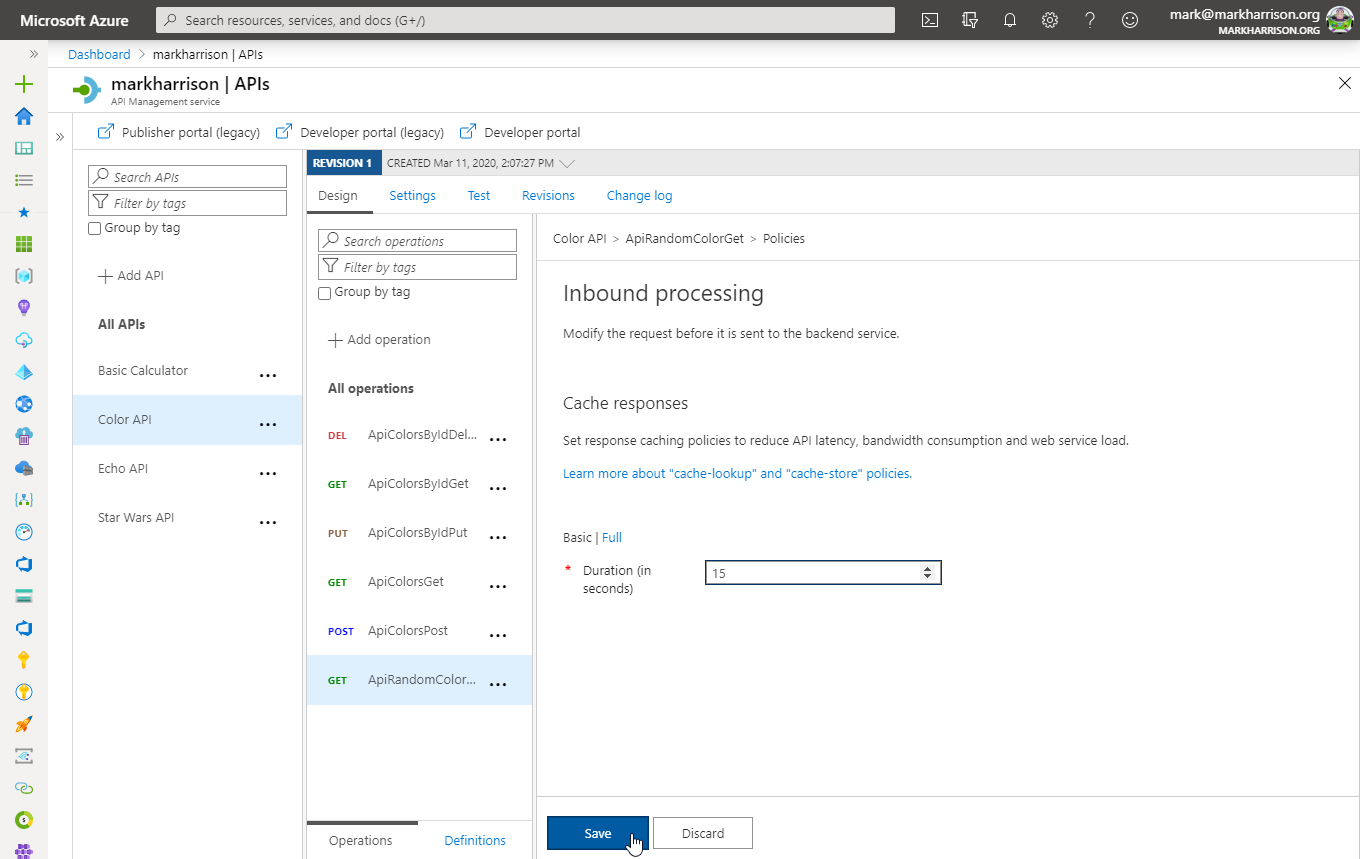
Task: Open the All services list icon in sidebar
Action: 24,180
